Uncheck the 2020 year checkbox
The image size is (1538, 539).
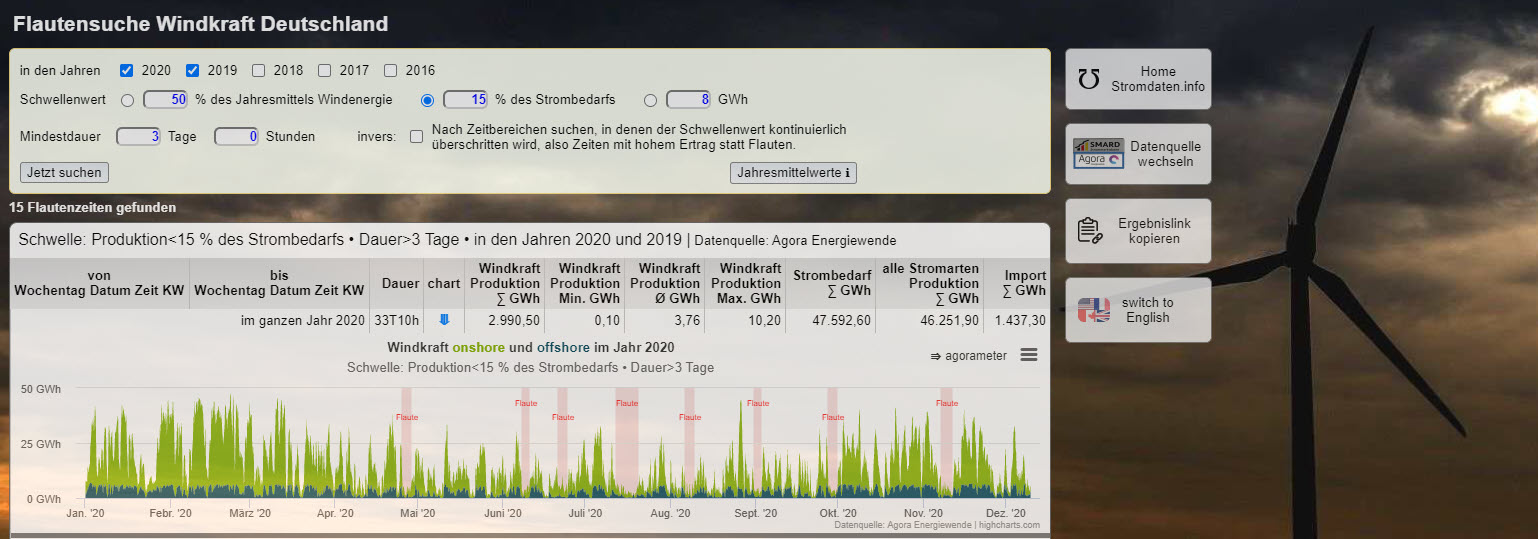[127, 71]
